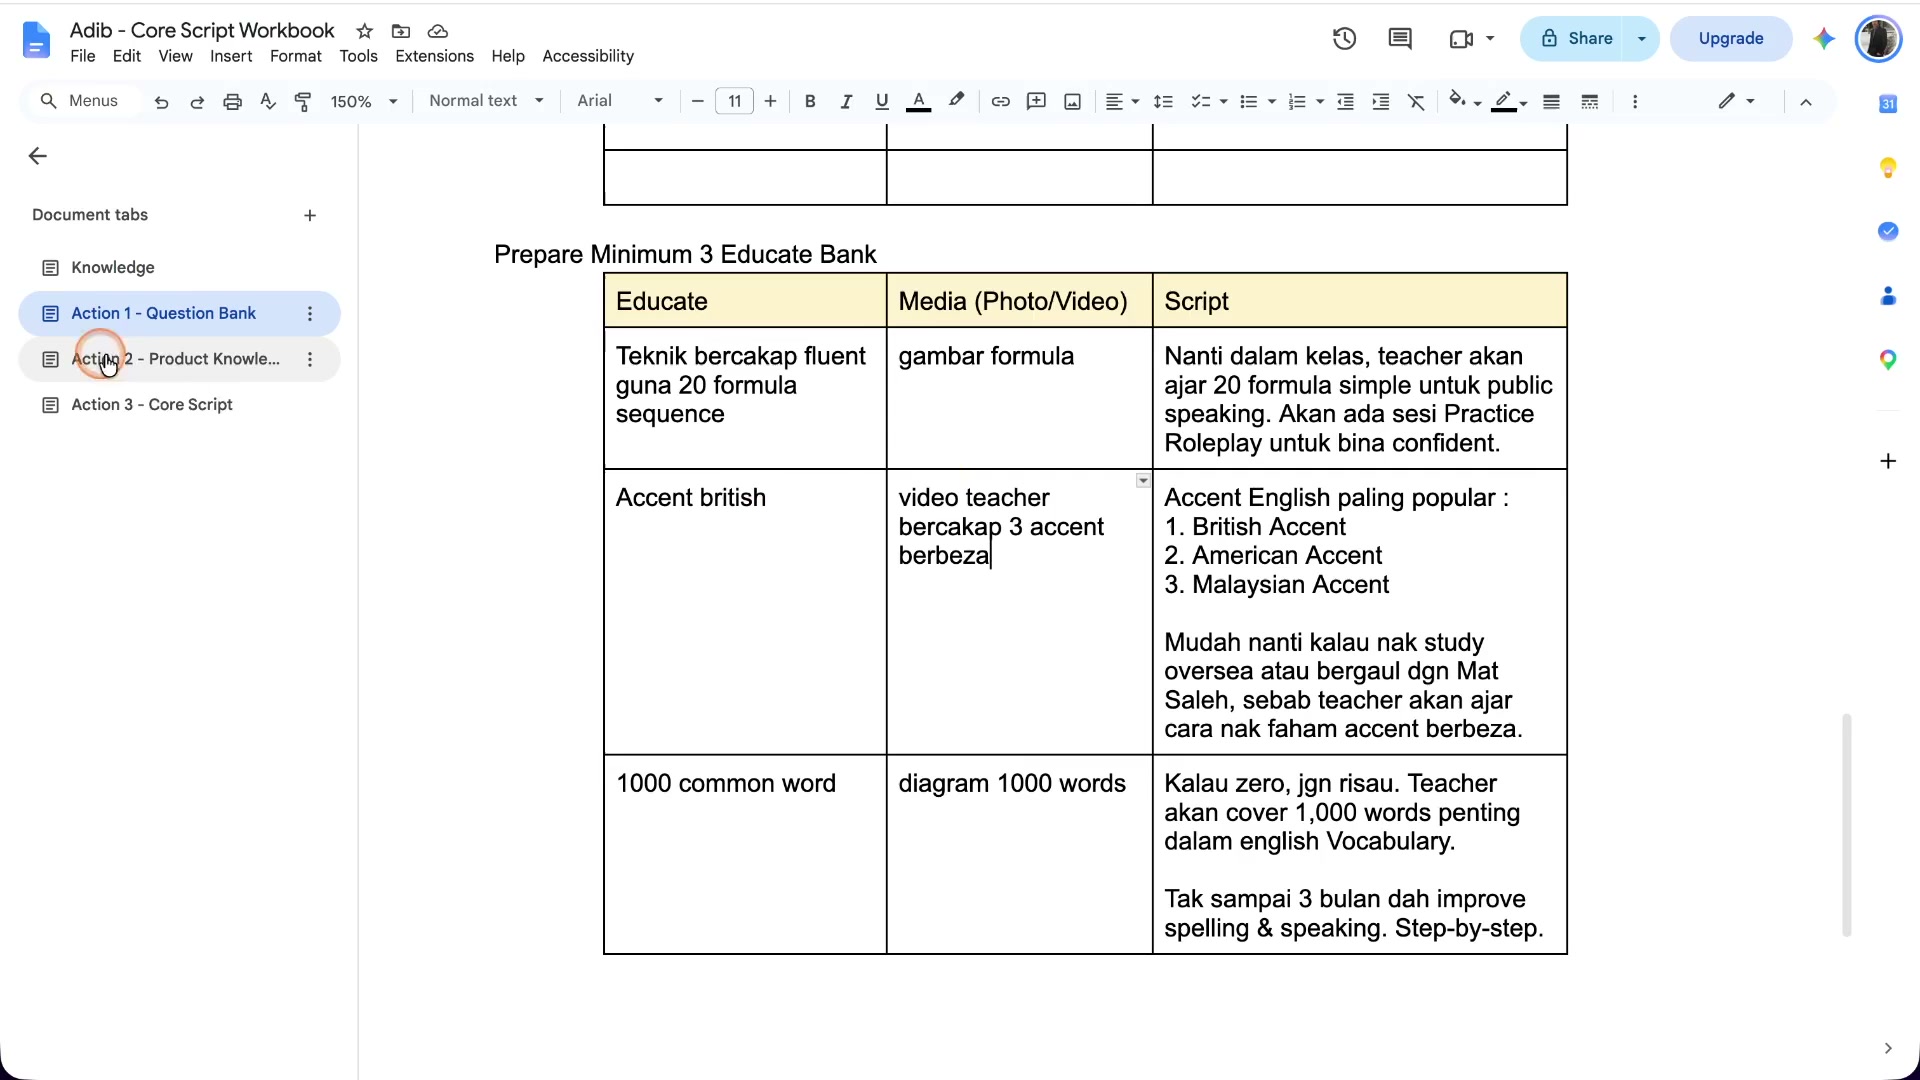Viewport: 1920px width, 1080px height.
Task: Select the Paint format tool
Action: point(303,101)
